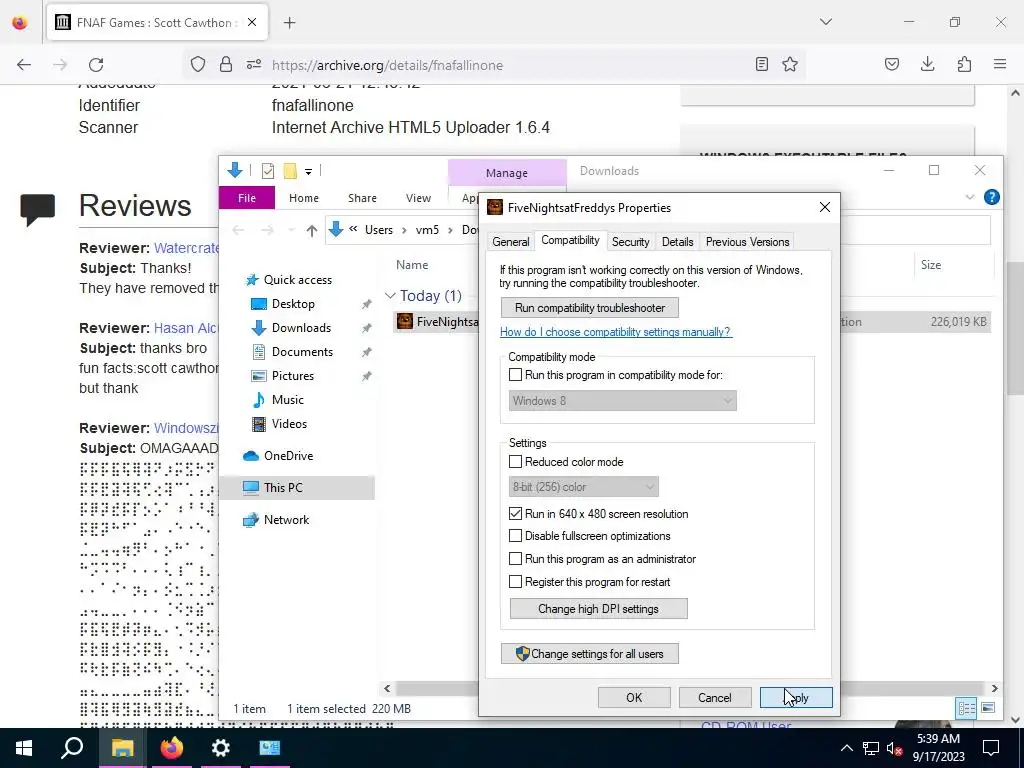Open Documents in Explorer sidebar
This screenshot has height=768, width=1024.
click(302, 352)
